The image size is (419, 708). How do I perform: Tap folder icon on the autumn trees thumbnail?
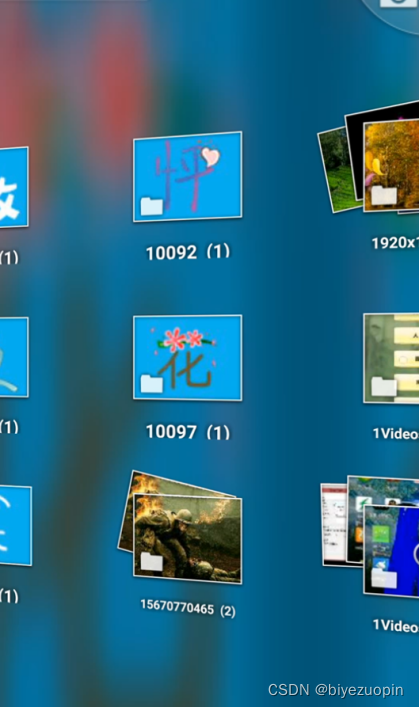[x=384, y=196]
